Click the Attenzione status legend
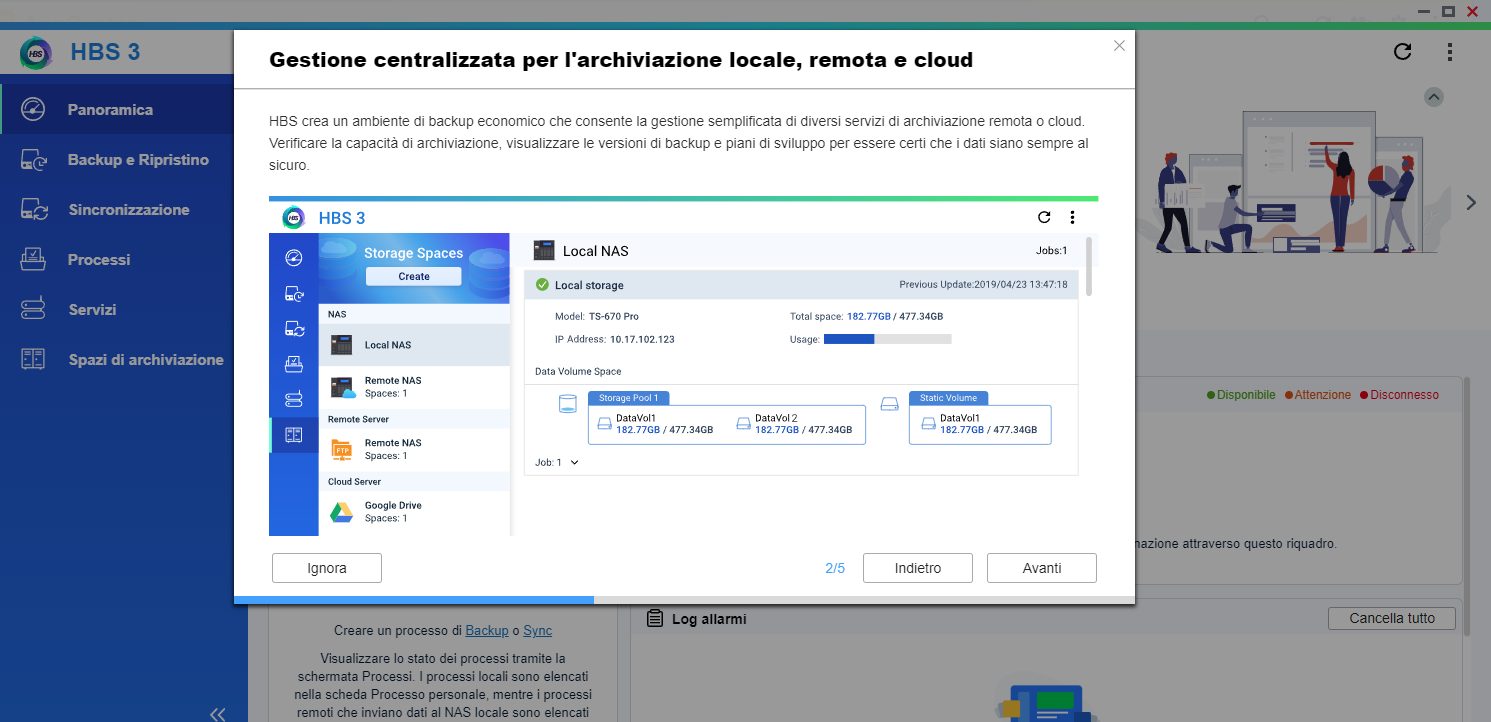Image resolution: width=1491 pixels, height=722 pixels. [x=1318, y=395]
